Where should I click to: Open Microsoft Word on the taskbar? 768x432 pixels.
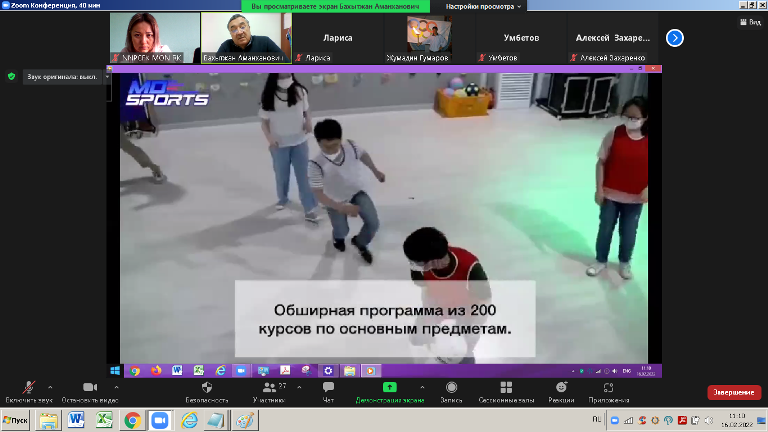coord(76,420)
